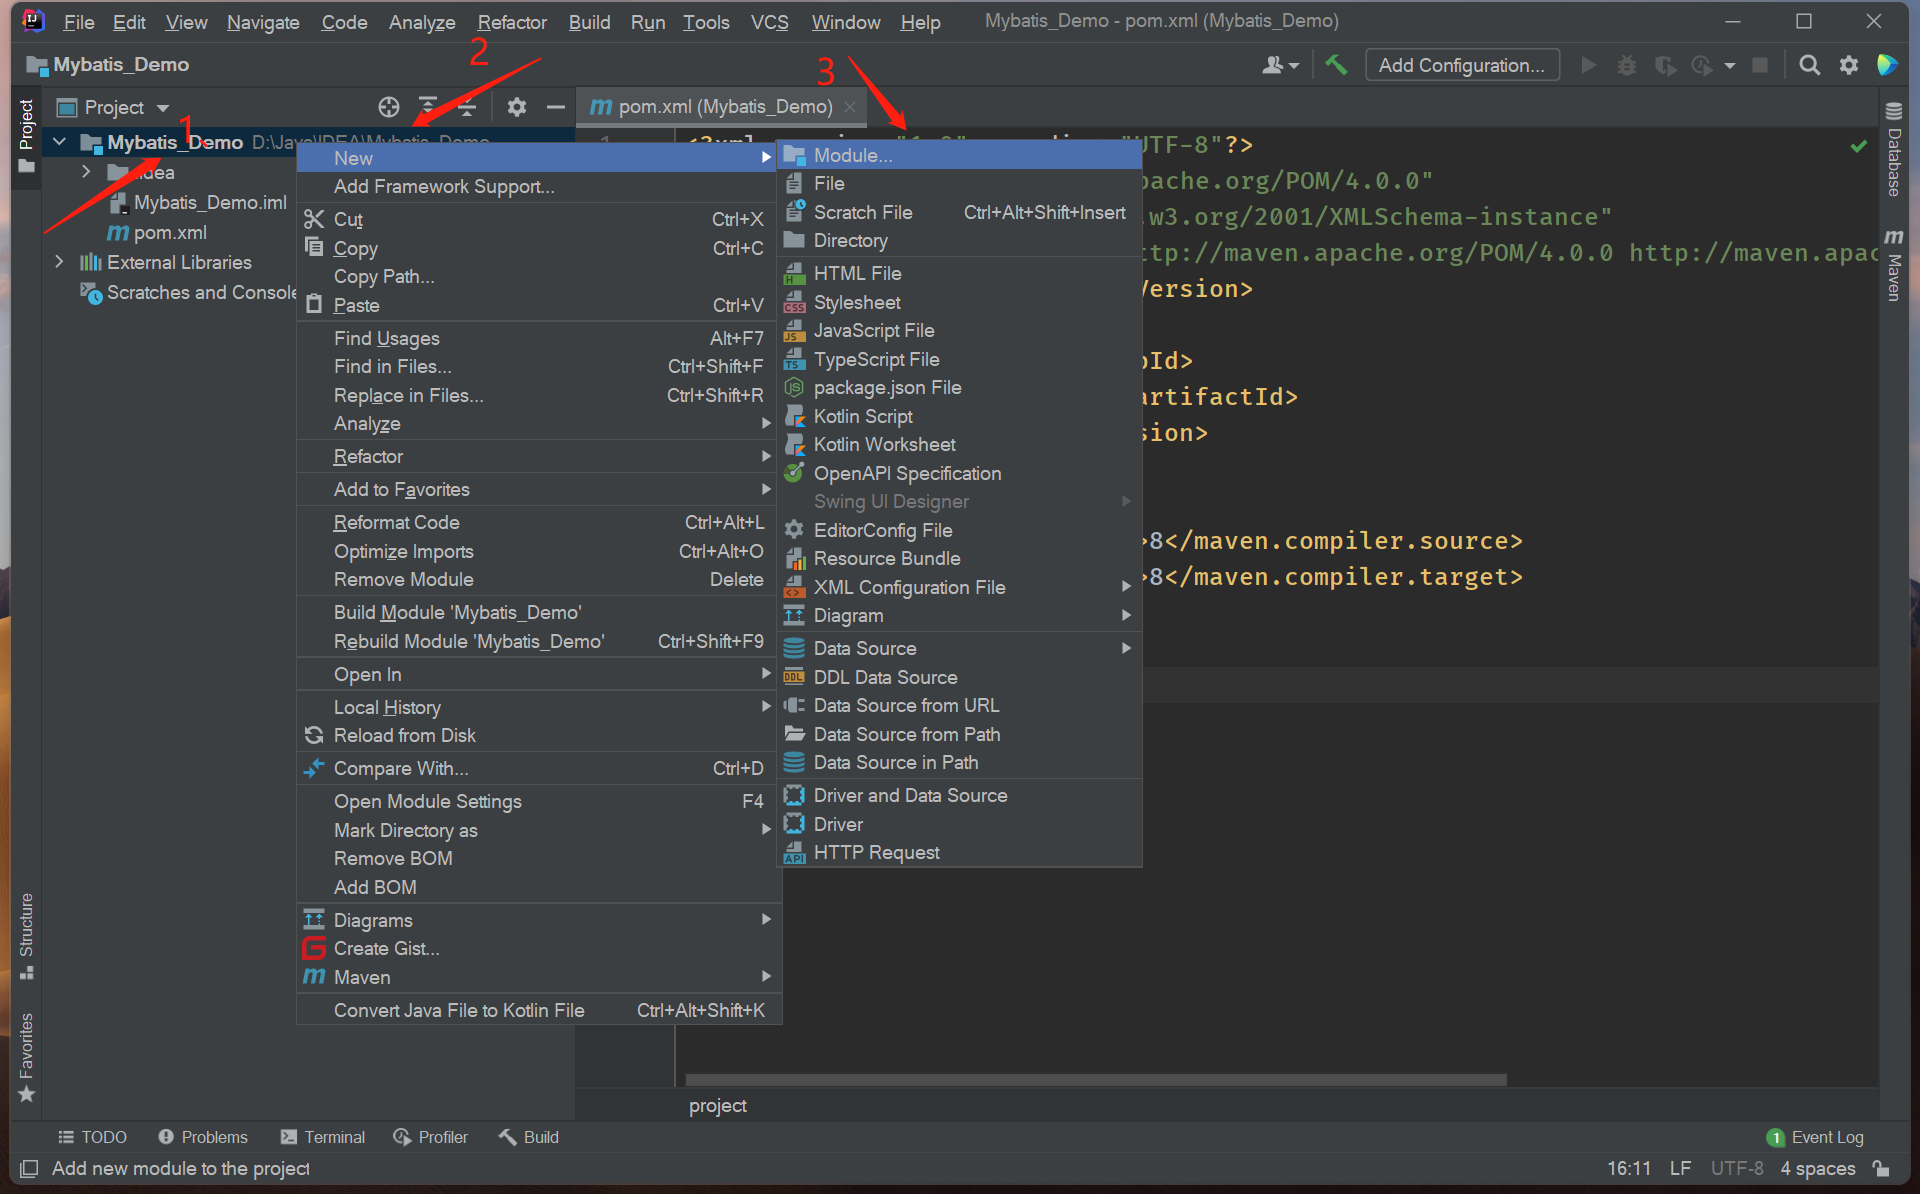The width and height of the screenshot is (1920, 1194).
Task: Click the editor horizontal scrollbar
Action: [x=1095, y=1080]
